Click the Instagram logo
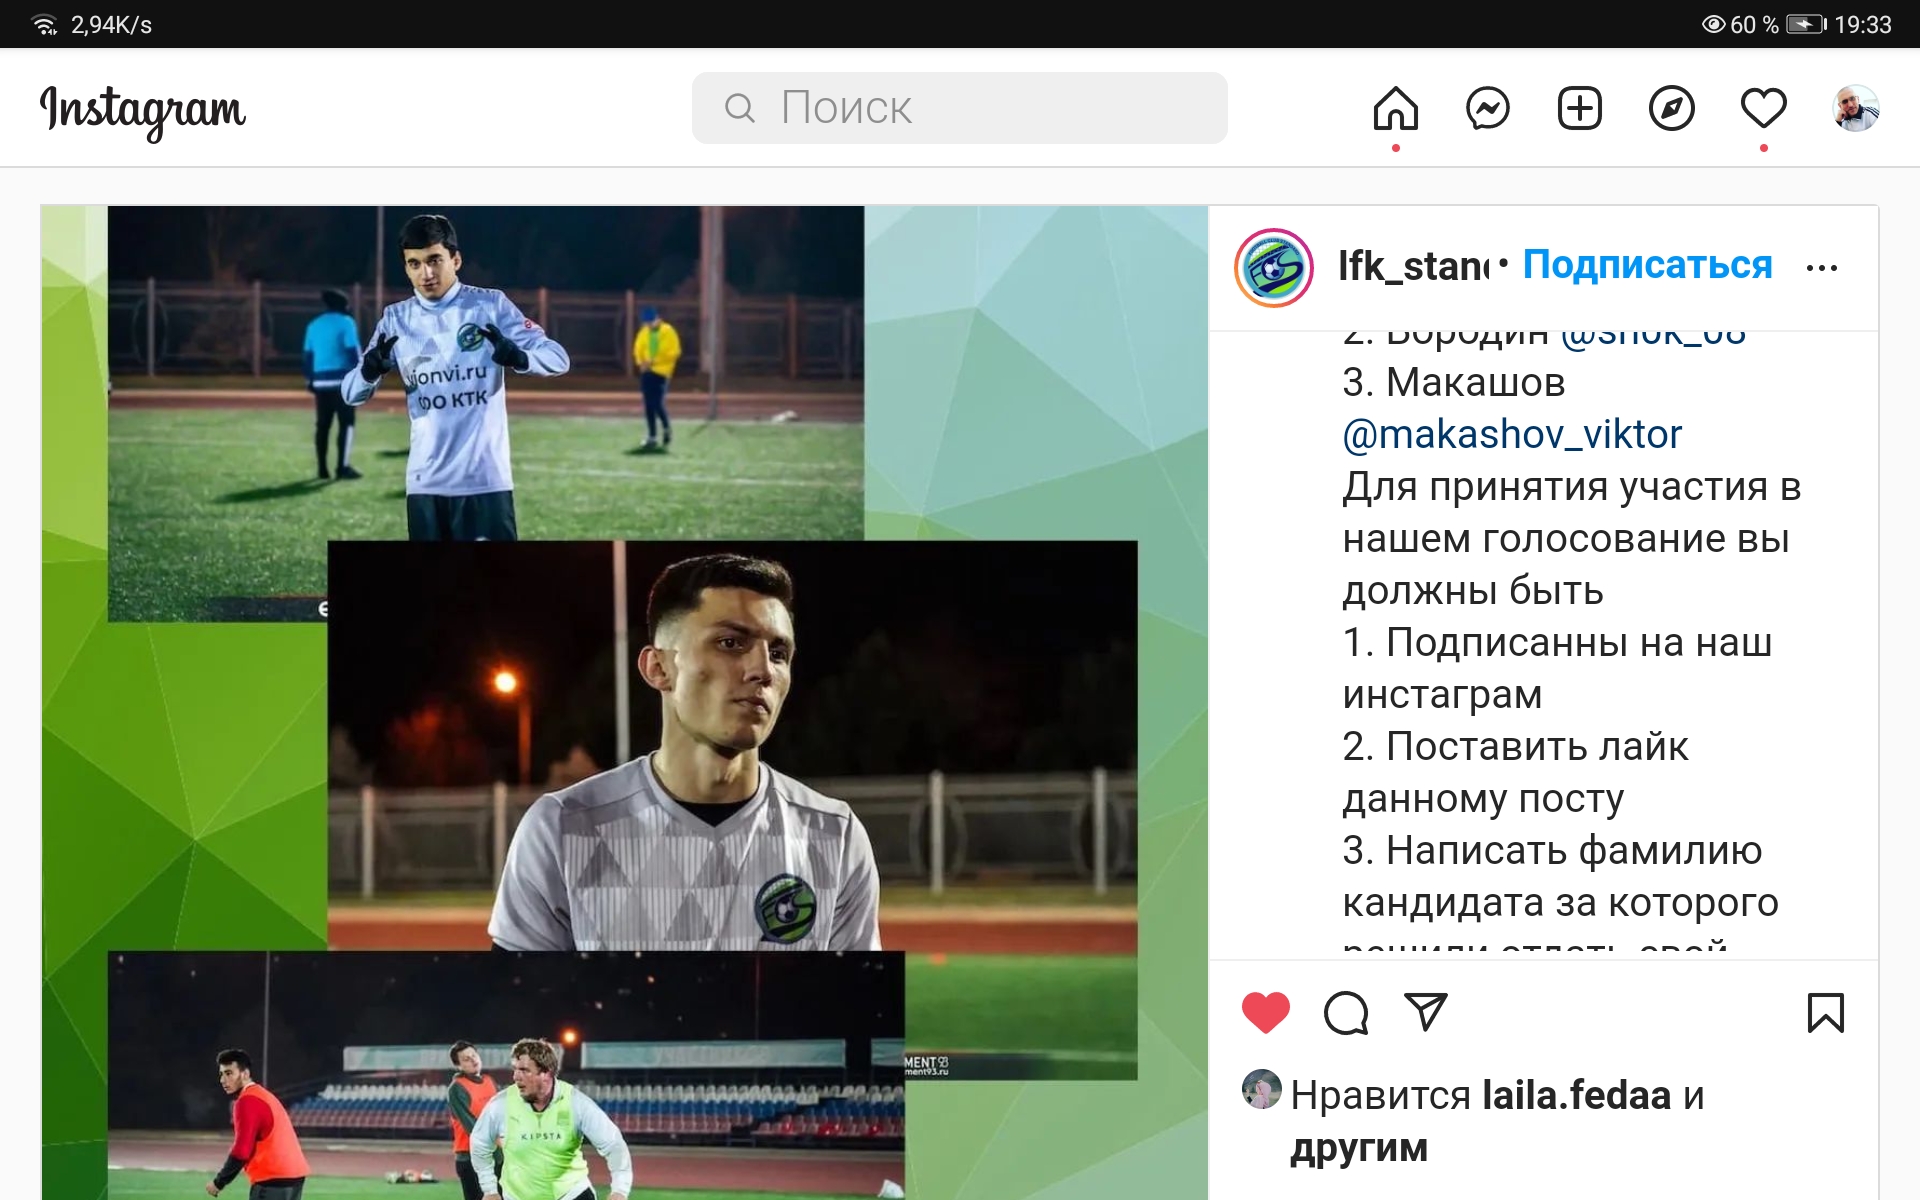This screenshot has height=1200, width=1920. [x=142, y=110]
